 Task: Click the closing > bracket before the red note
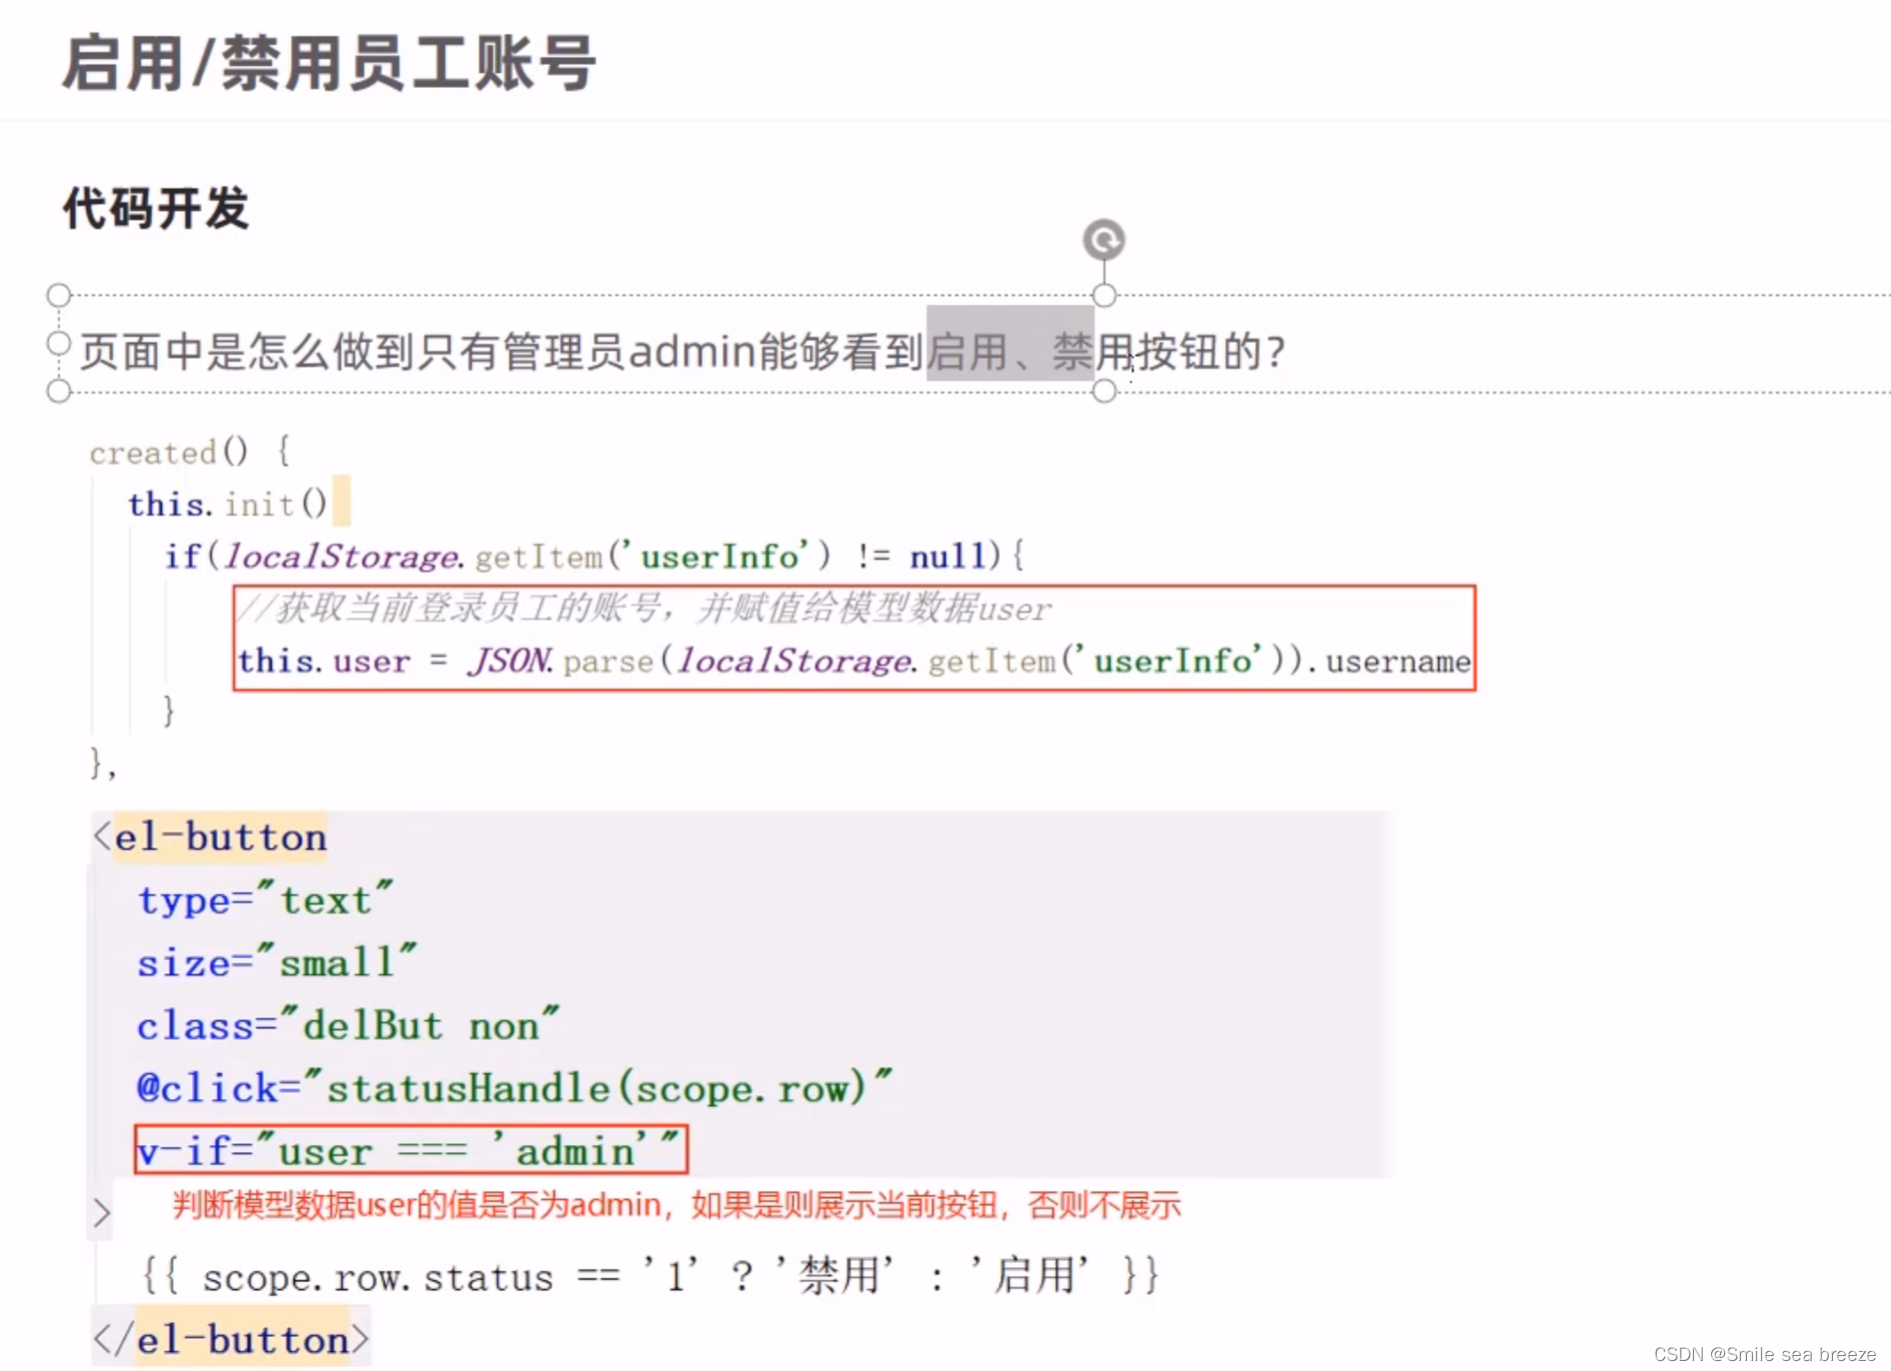point(101,1213)
